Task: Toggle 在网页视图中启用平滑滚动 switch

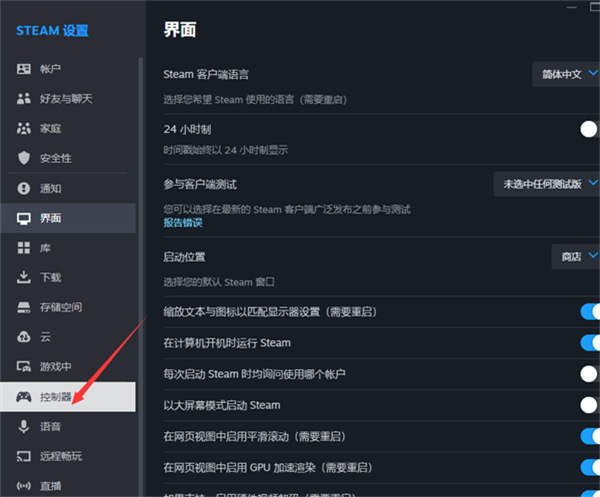Action: (x=590, y=436)
